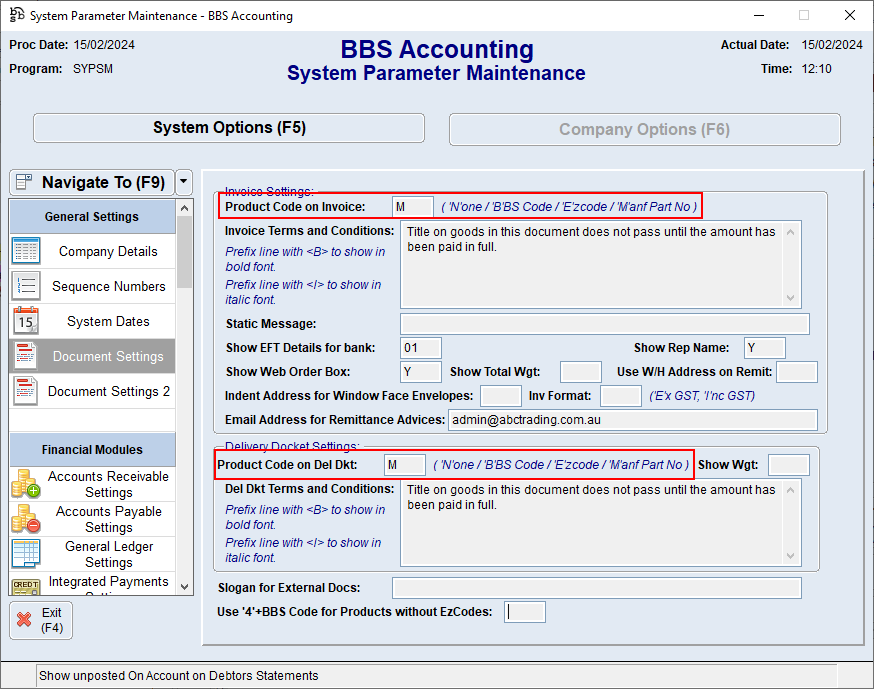Viewport: 874px width, 689px height.
Task: Select the Accounts Payable Settings icon
Action: coord(24,518)
